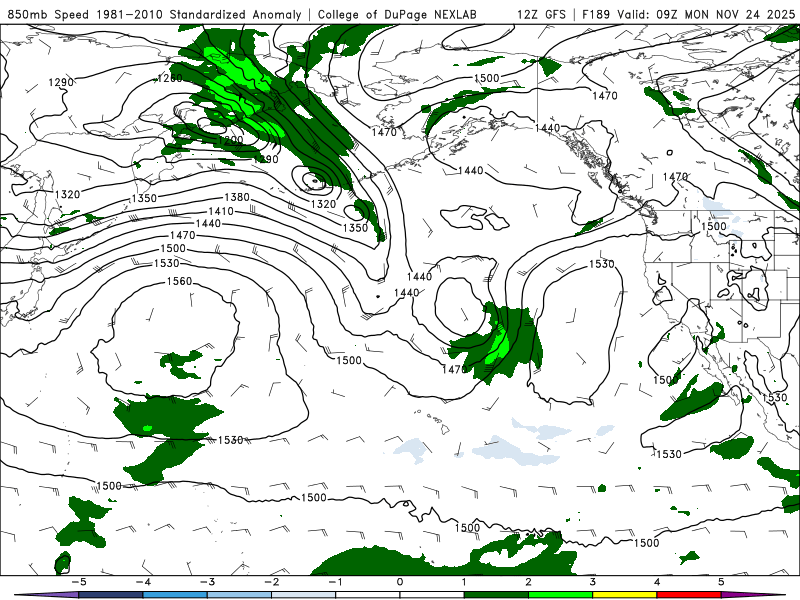Click the colorbar tick label "-1"
800x600 pixels.
point(335,582)
